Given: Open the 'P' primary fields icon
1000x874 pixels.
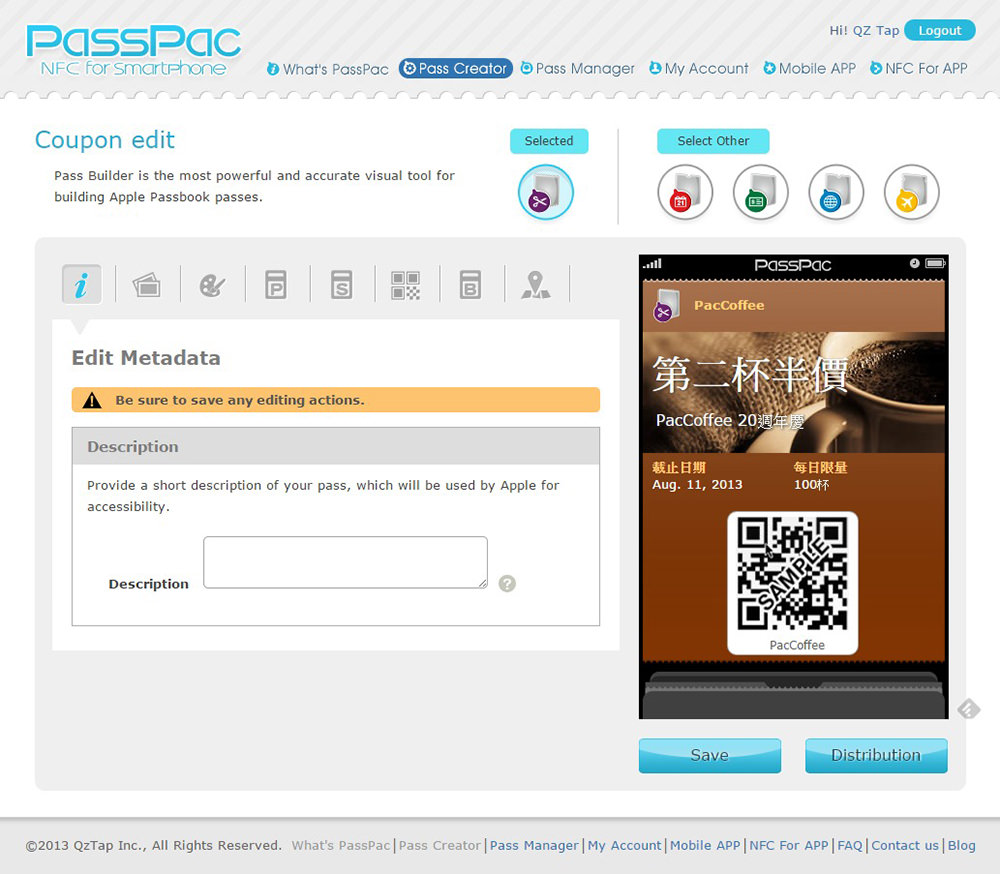Looking at the screenshot, I should point(276,285).
